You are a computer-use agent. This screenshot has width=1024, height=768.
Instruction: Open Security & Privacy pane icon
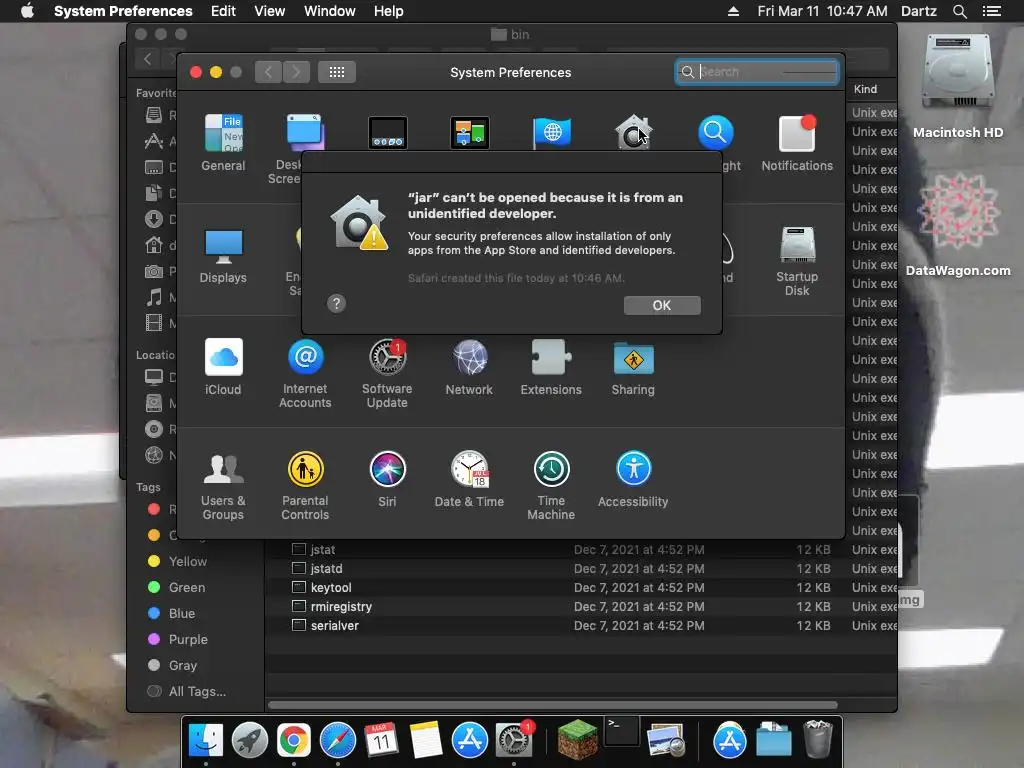tap(633, 133)
